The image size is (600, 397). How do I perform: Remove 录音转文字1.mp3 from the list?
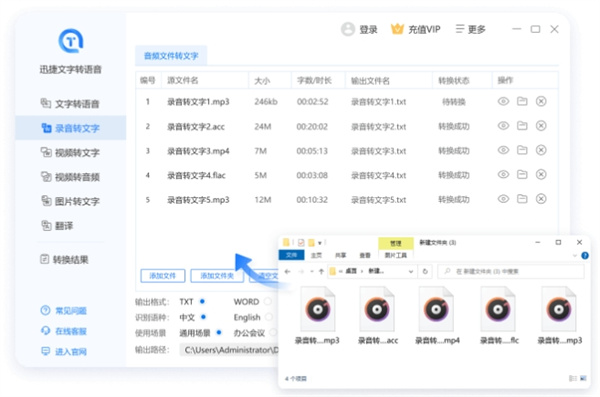[x=541, y=101]
